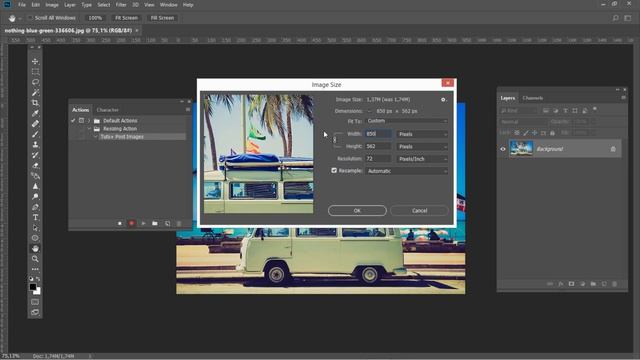Toggle Scroll All Windows checkbox

click(30, 18)
